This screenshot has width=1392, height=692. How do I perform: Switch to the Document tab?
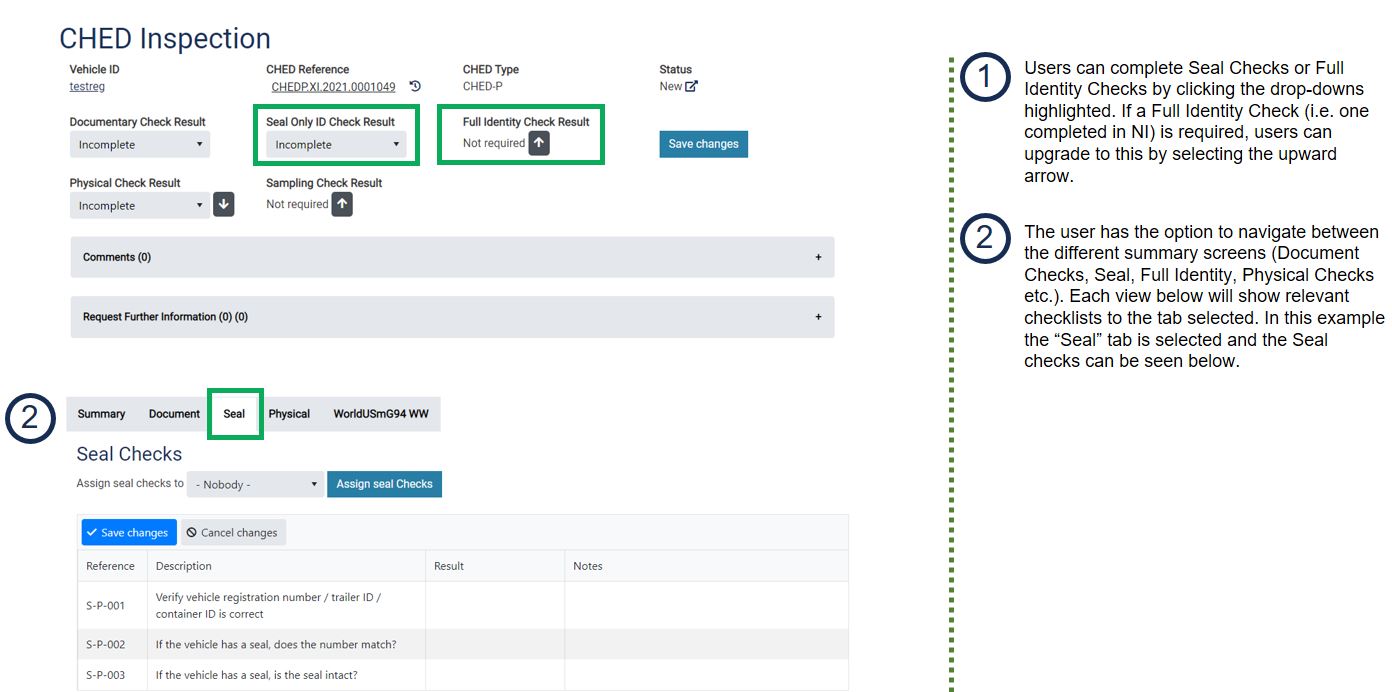(x=174, y=414)
